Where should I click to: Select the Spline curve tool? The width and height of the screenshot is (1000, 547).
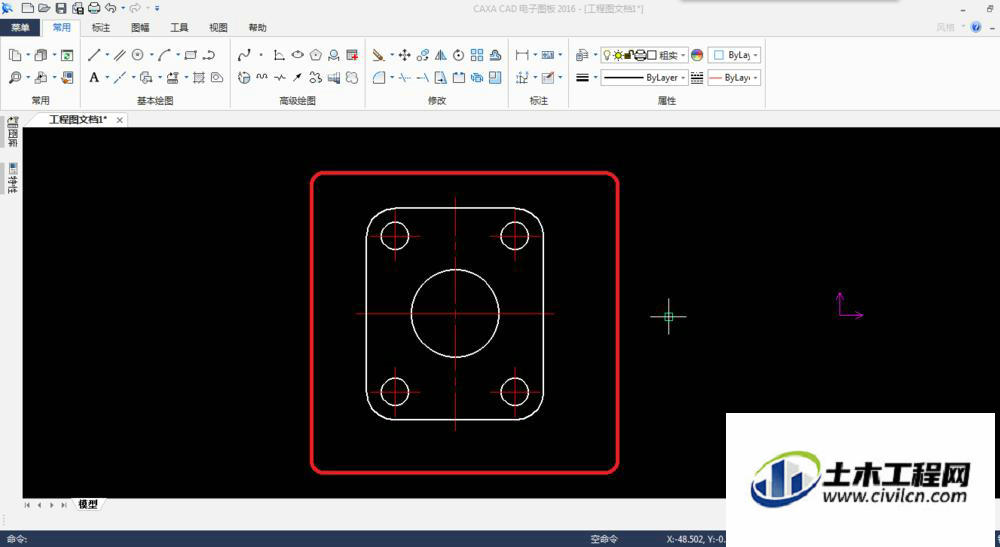244,55
